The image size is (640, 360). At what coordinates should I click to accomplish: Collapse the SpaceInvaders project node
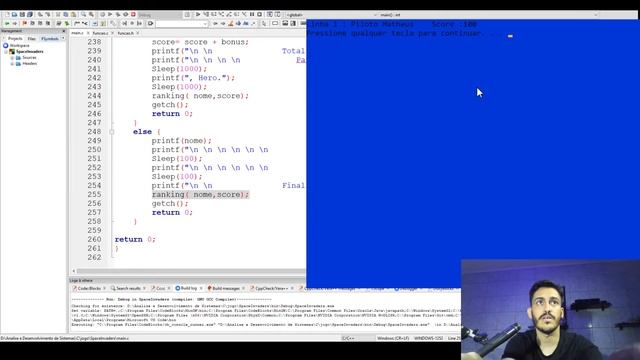coord(6,51)
